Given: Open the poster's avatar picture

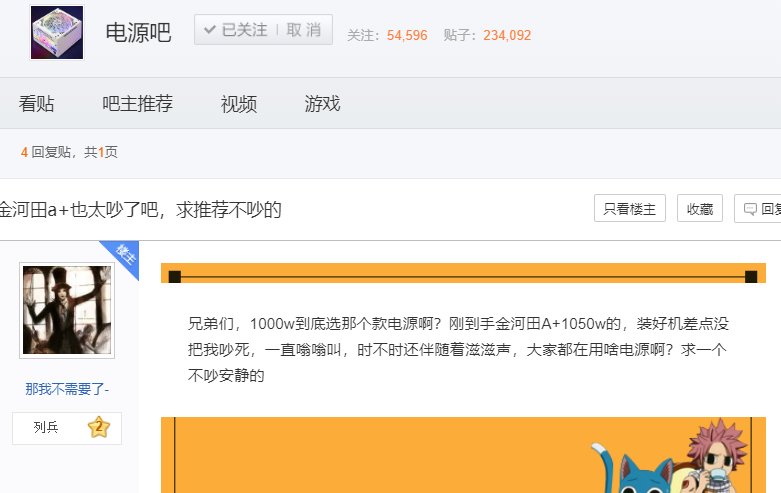Looking at the screenshot, I should point(67,310).
